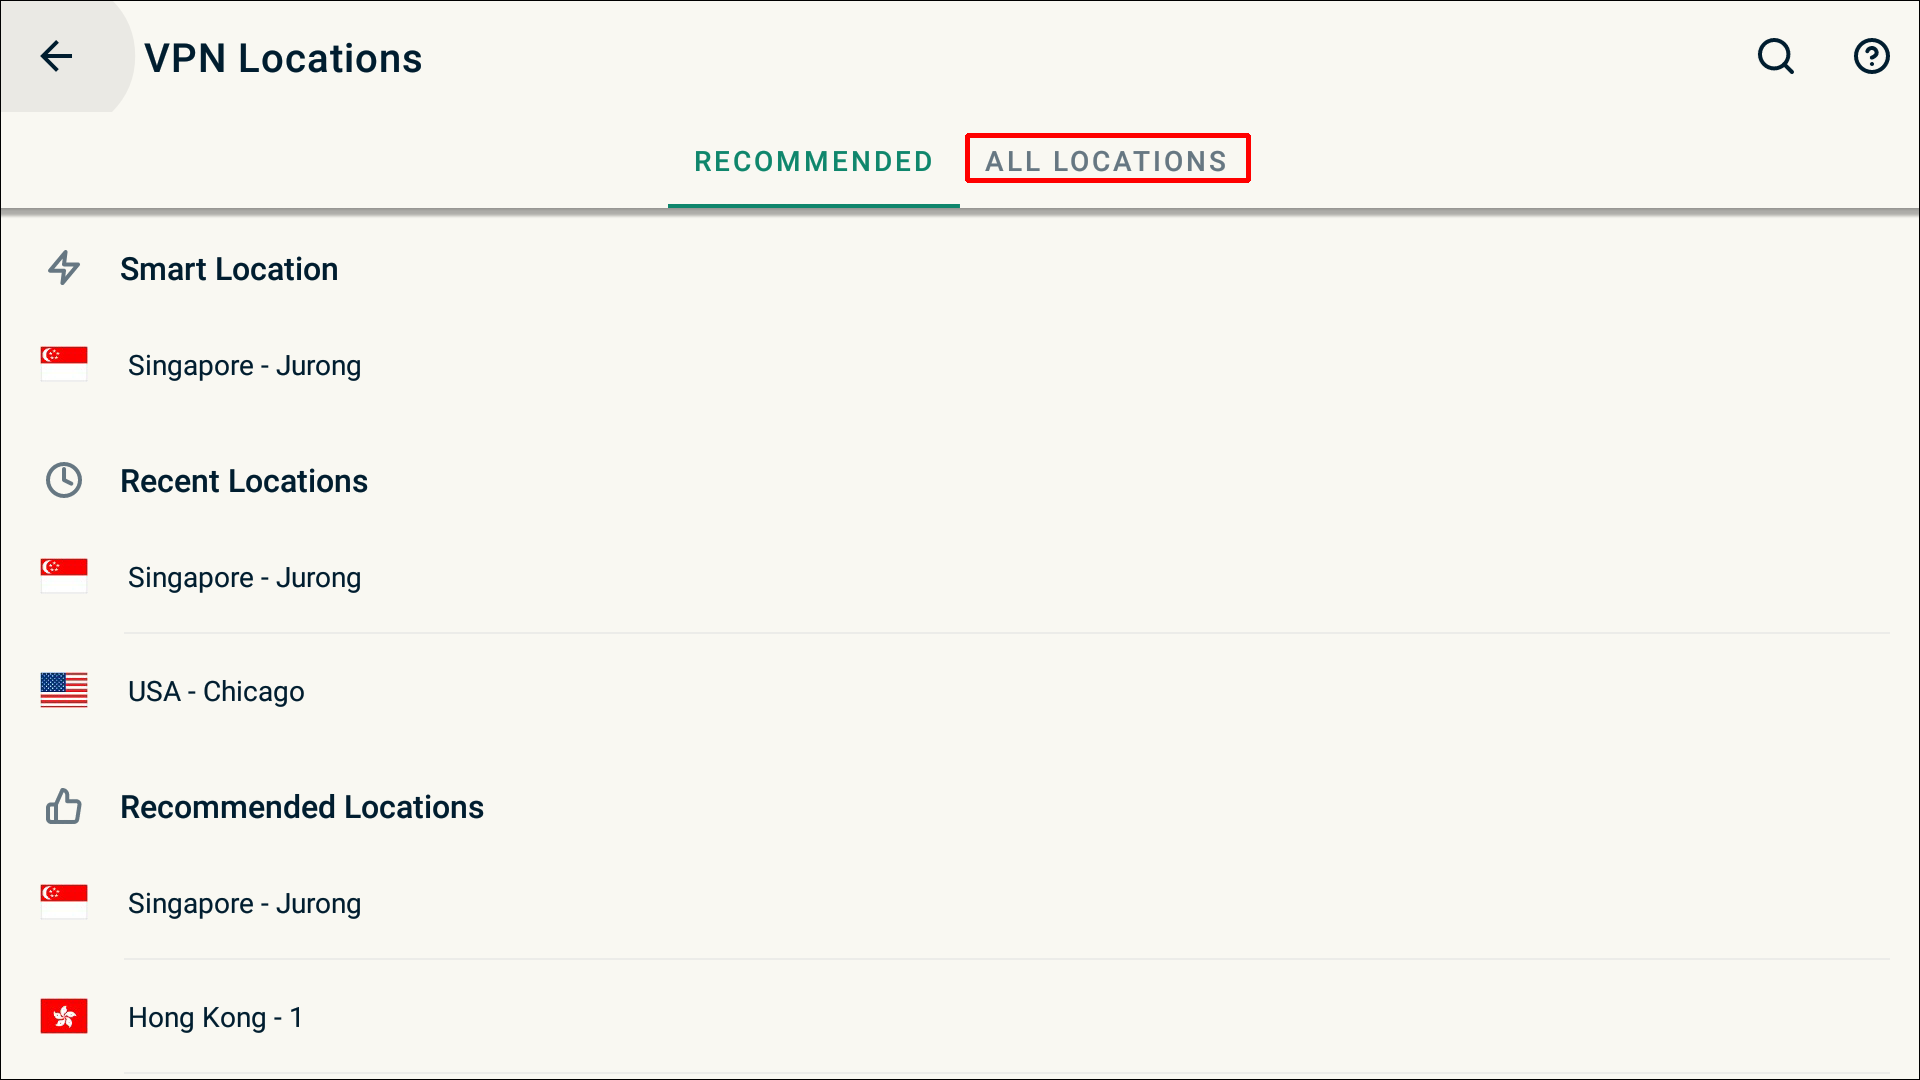Pick Singapore - Jurong under Recommended Locations
The width and height of the screenshot is (1920, 1080).
coord(244,904)
